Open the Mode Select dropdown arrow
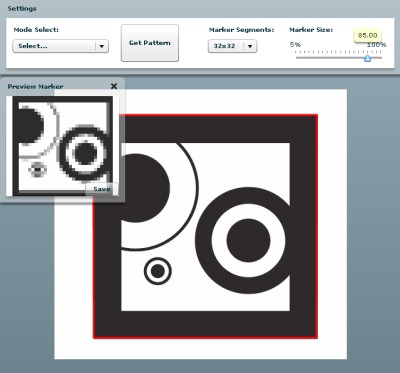This screenshot has height=373, width=400. coord(102,46)
